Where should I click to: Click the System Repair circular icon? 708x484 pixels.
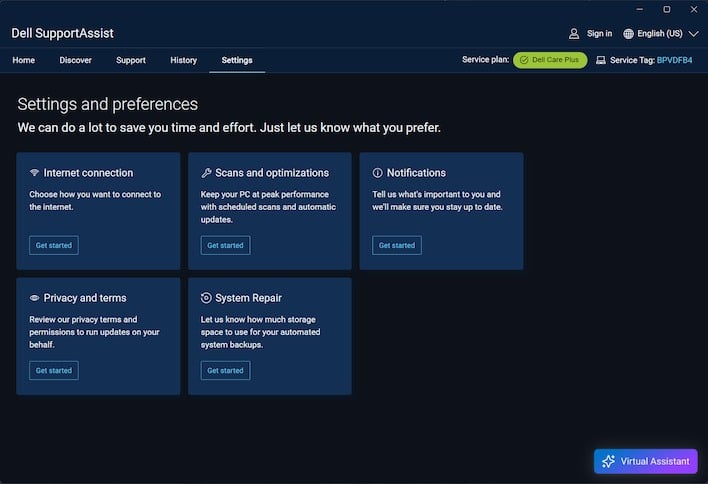206,298
